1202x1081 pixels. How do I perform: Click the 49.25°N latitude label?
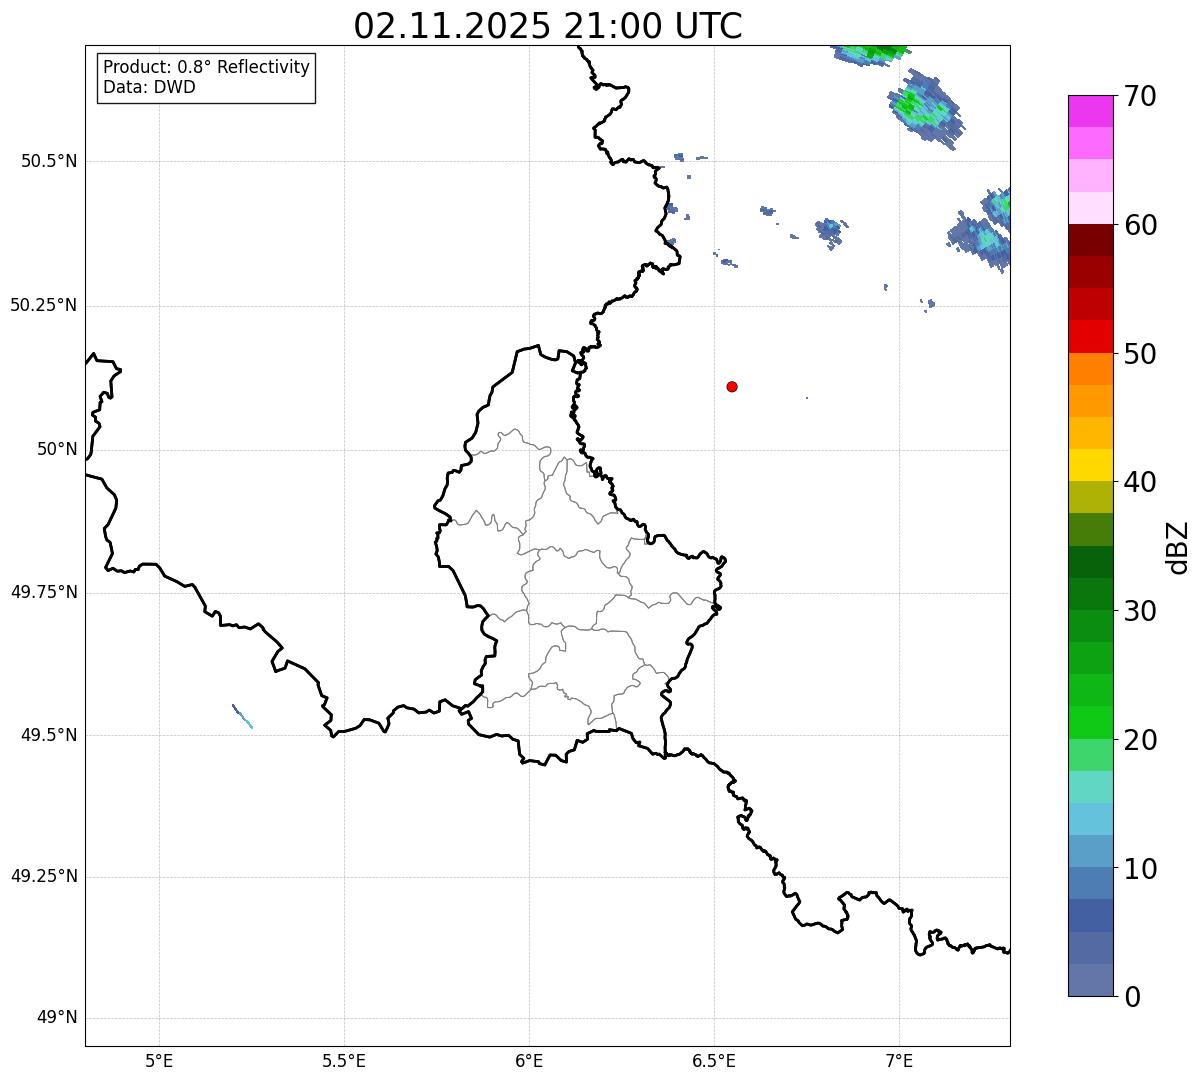pyautogui.click(x=44, y=877)
